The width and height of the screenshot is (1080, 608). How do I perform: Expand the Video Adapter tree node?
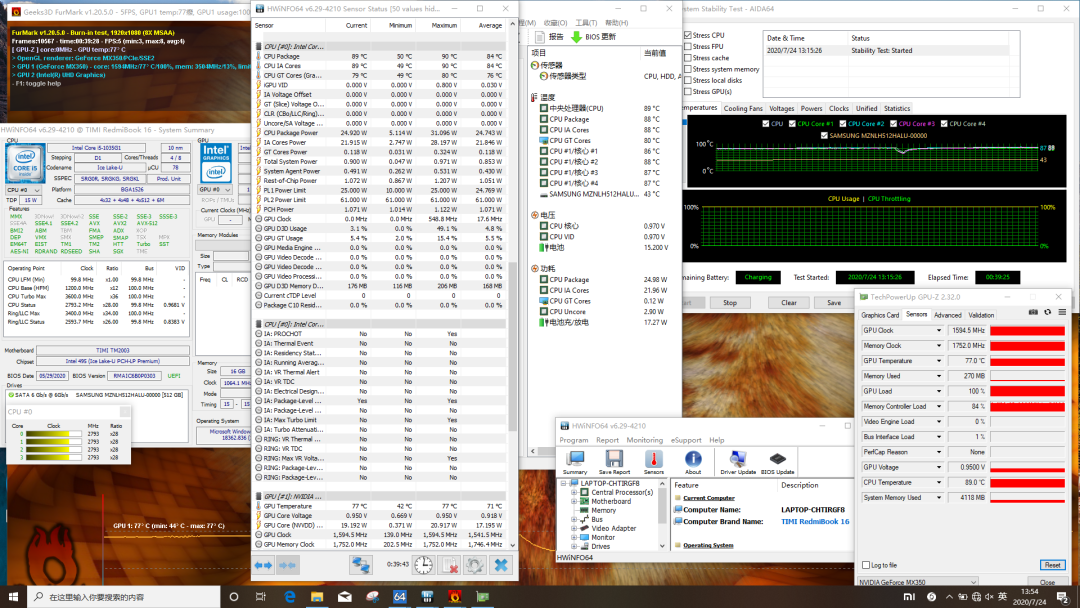click(575, 528)
